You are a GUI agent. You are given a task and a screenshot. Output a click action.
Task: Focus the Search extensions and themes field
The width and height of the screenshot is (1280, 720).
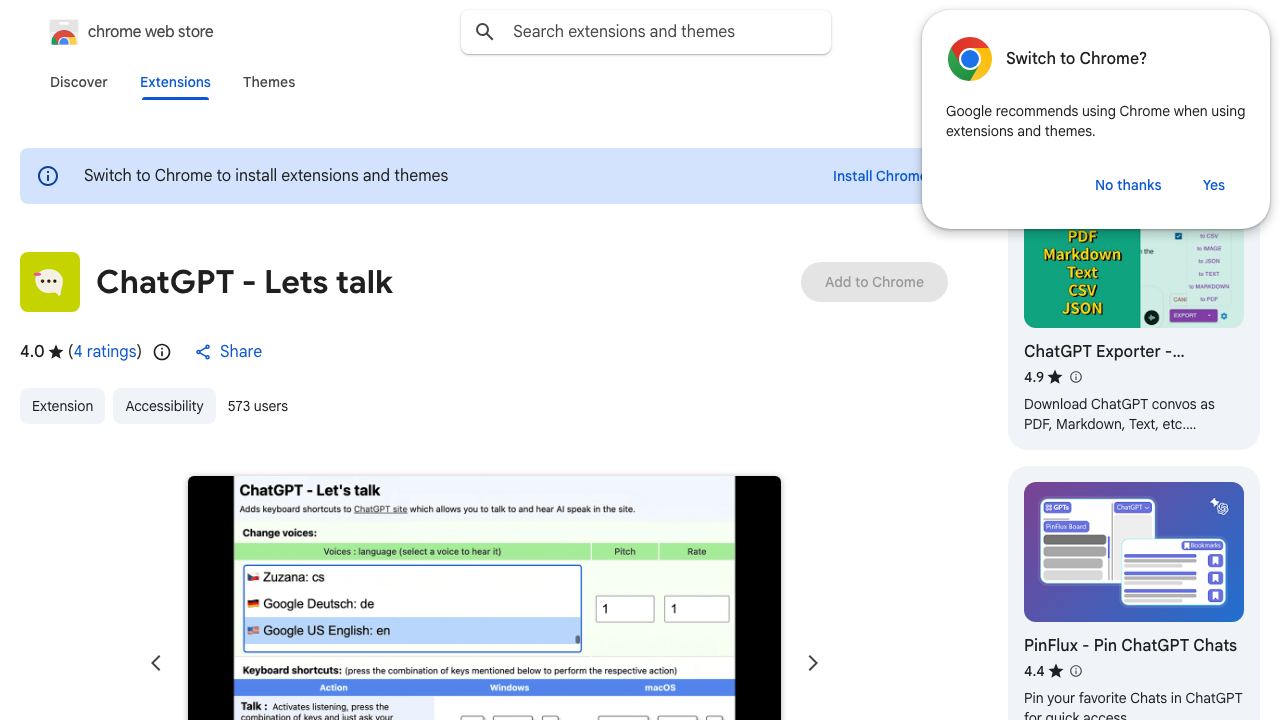pyautogui.click(x=646, y=32)
